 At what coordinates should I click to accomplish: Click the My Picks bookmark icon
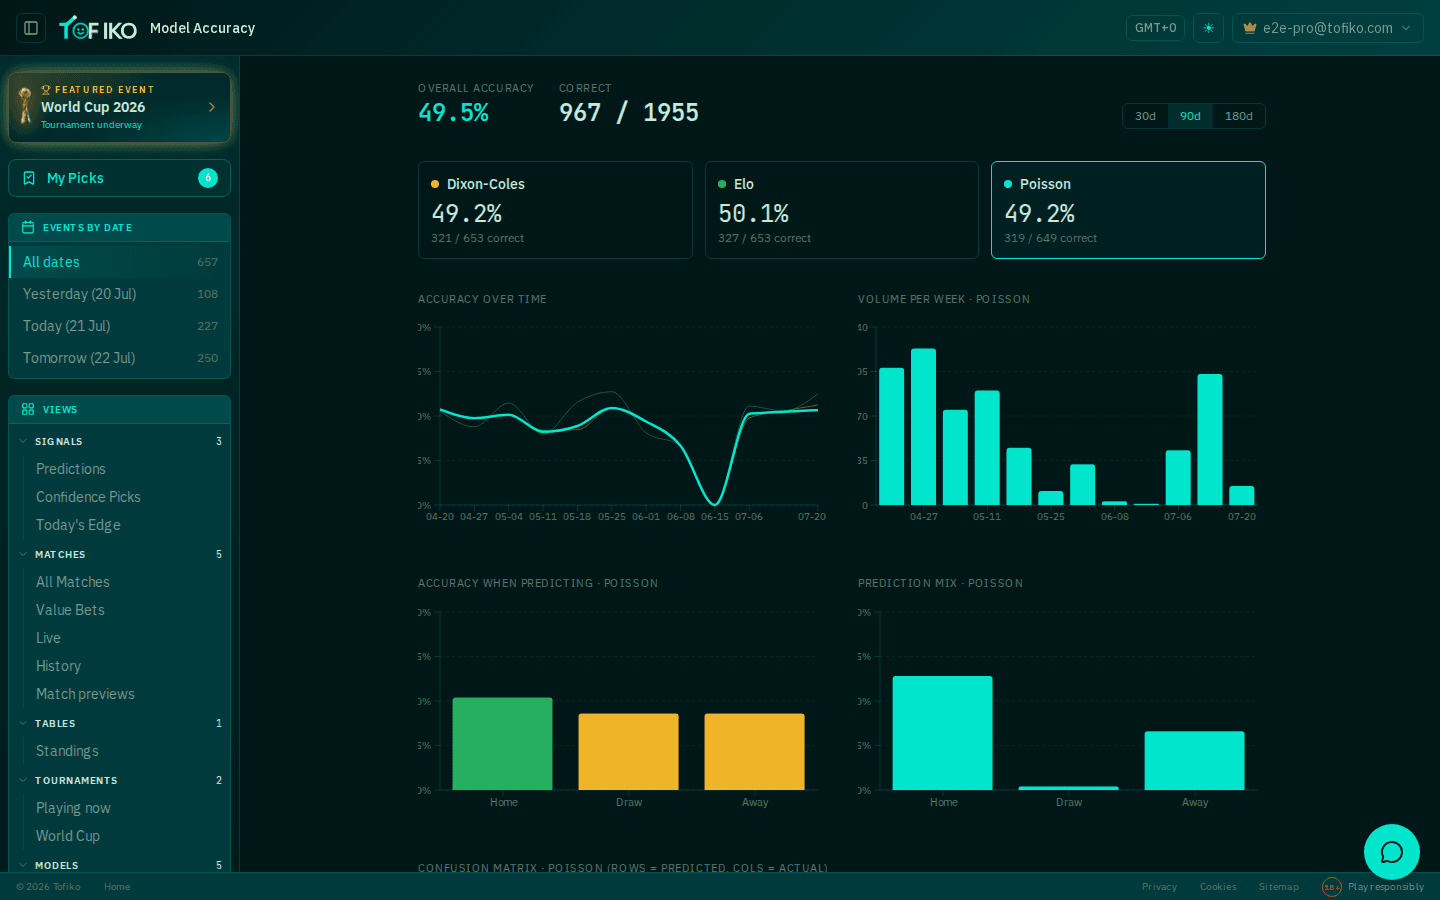(x=29, y=178)
